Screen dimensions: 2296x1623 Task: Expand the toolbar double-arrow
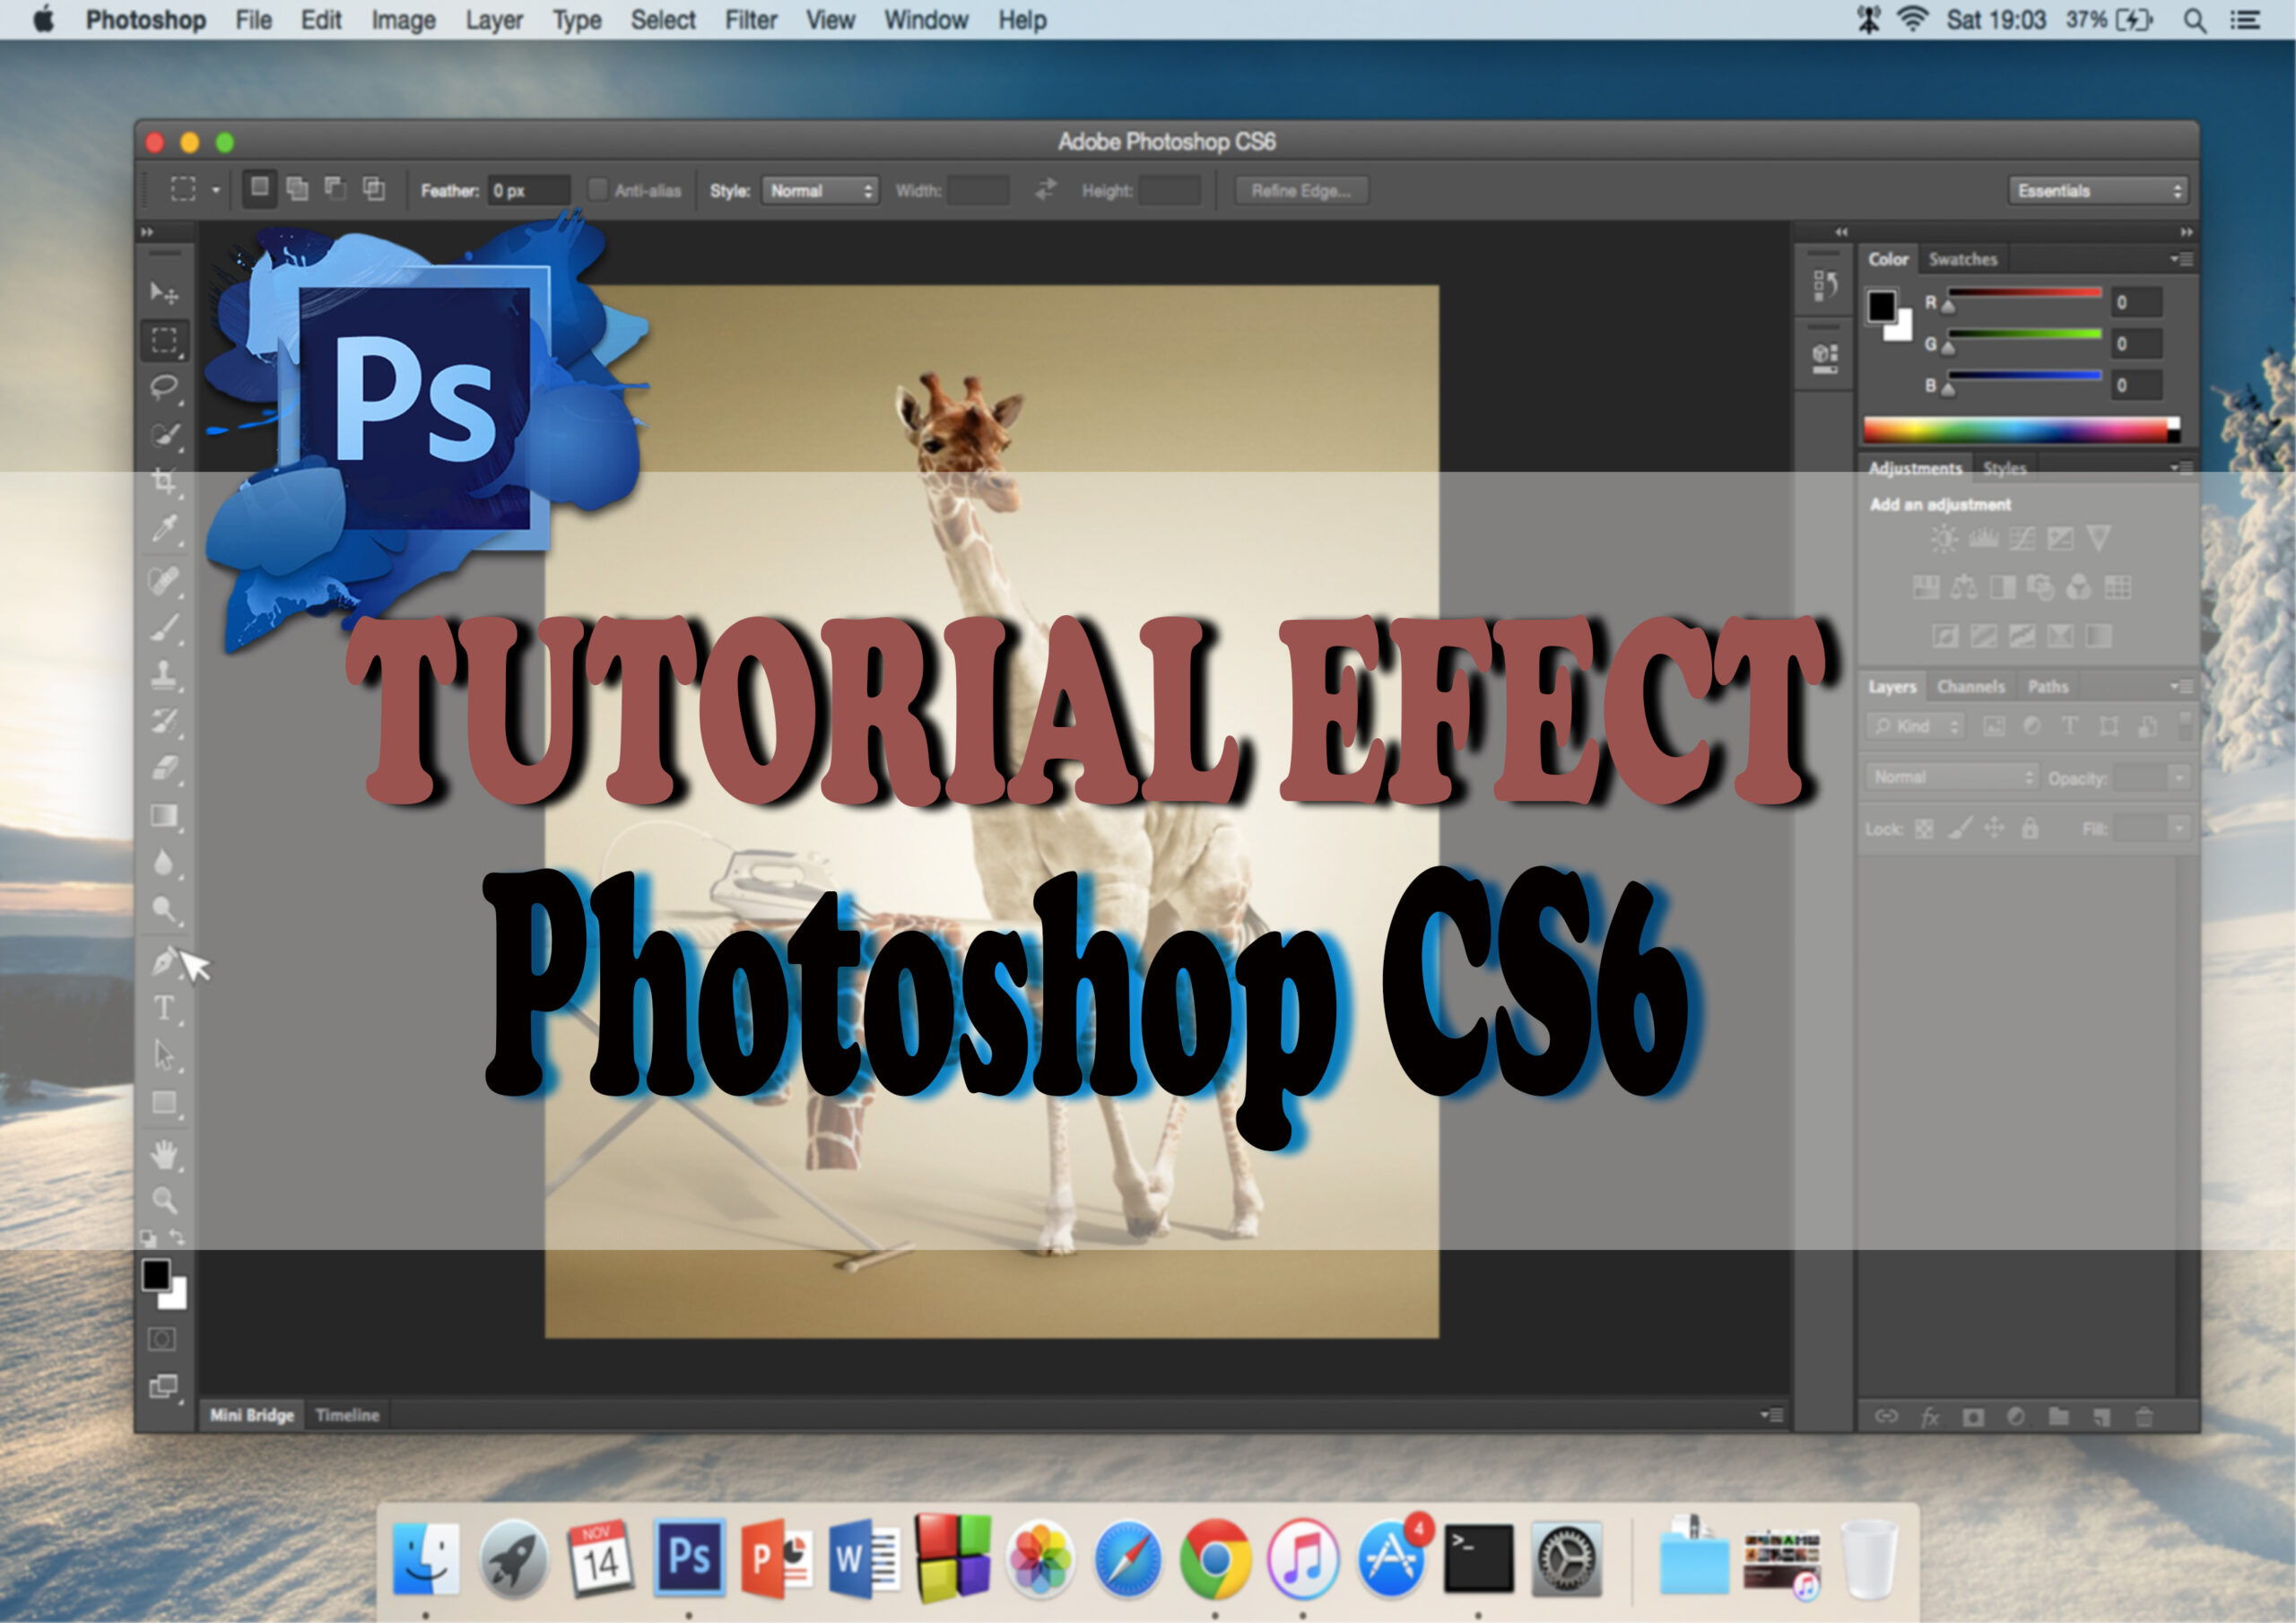click(x=148, y=232)
